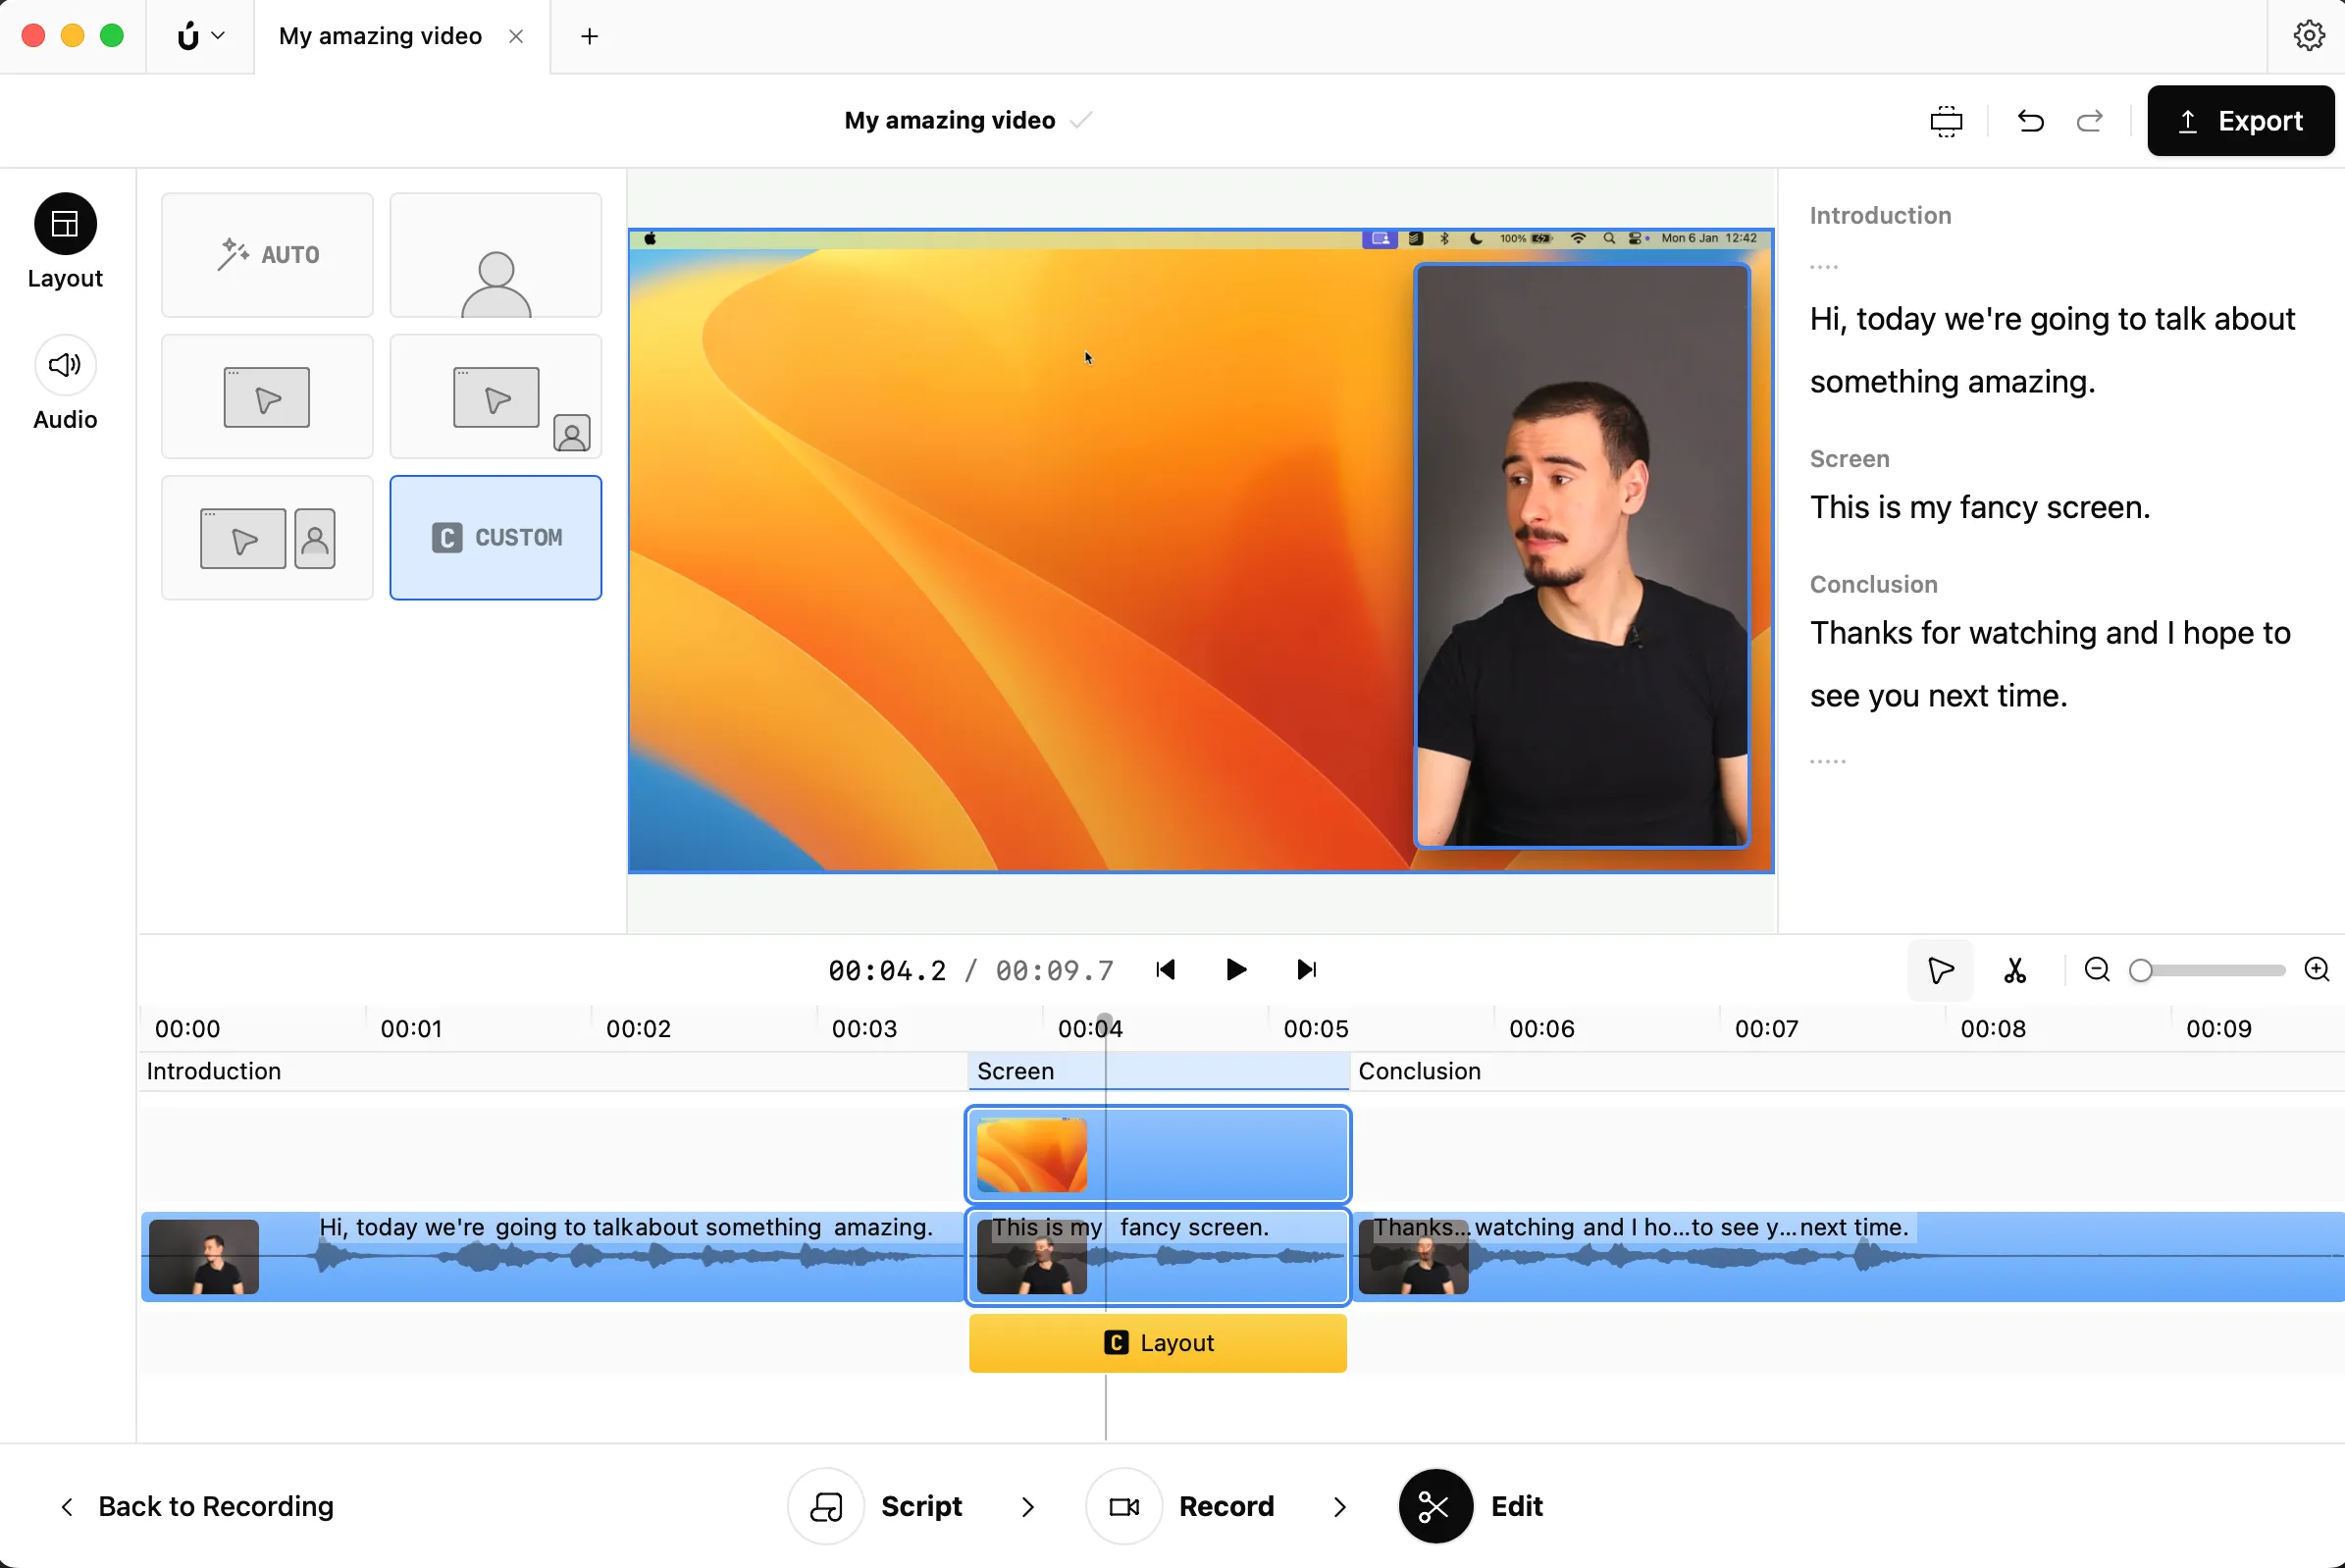Toggle the Layout panel view

tap(65, 224)
